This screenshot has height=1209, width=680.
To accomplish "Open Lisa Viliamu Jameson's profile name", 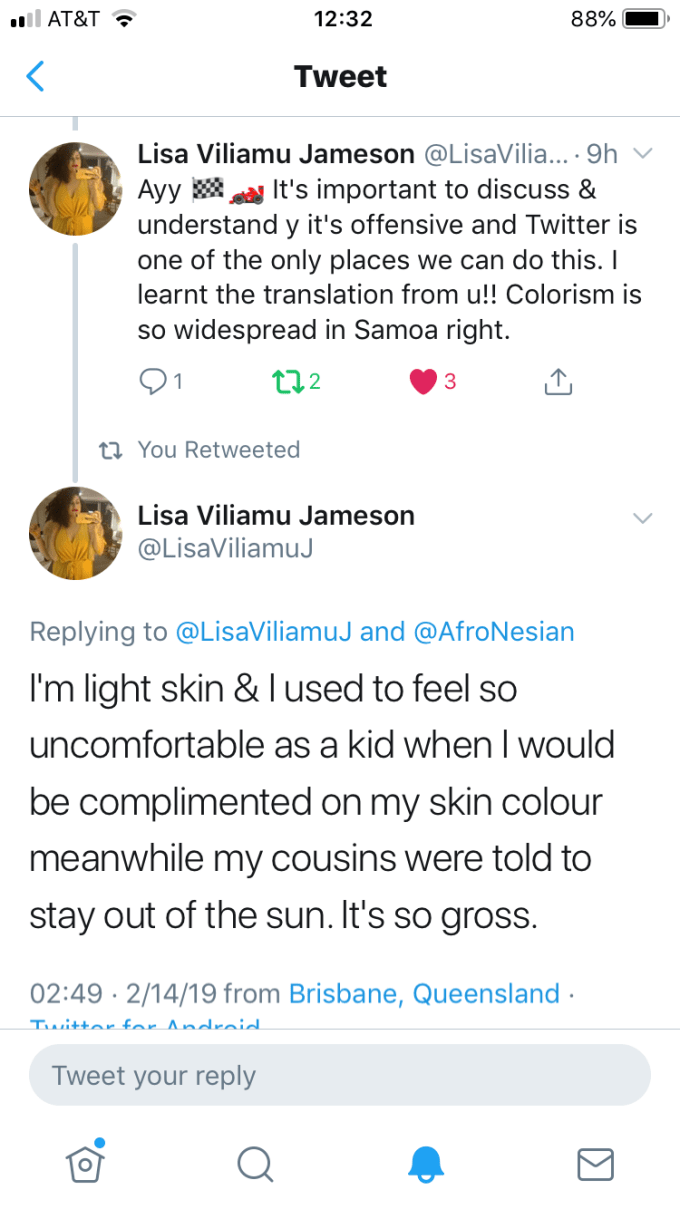I will (x=276, y=516).
